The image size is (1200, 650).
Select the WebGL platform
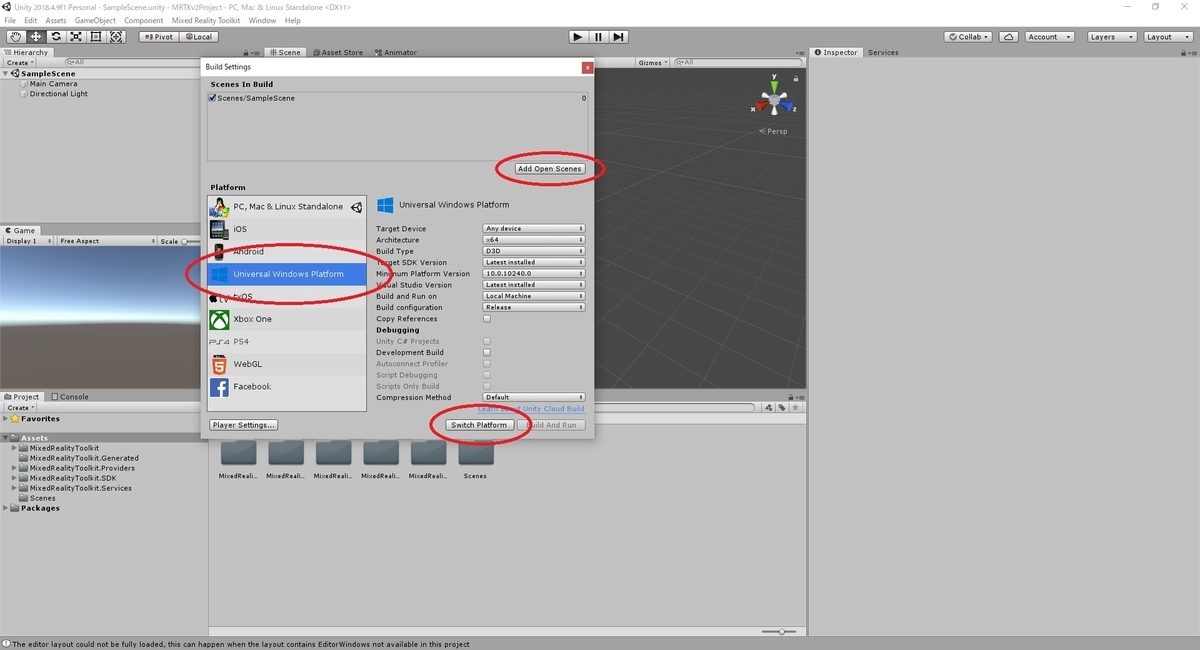[x=287, y=364]
